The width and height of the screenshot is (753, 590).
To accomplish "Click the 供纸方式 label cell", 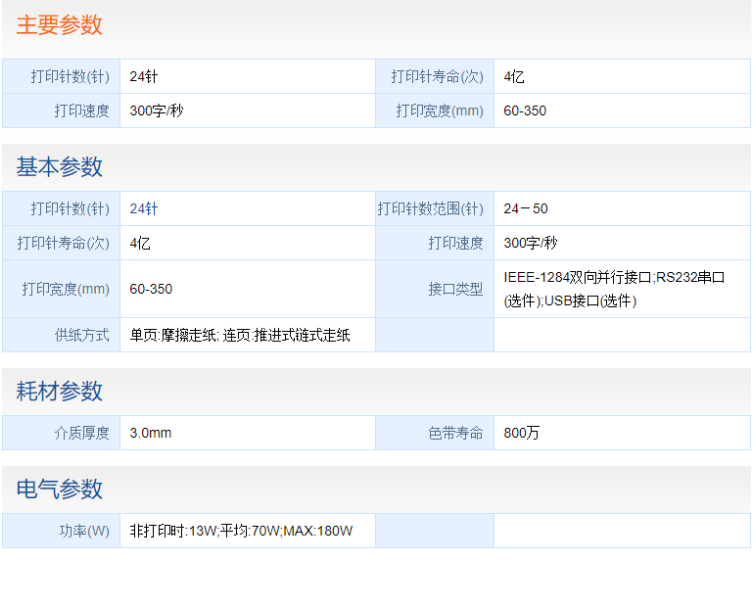I will pyautogui.click(x=61, y=335).
